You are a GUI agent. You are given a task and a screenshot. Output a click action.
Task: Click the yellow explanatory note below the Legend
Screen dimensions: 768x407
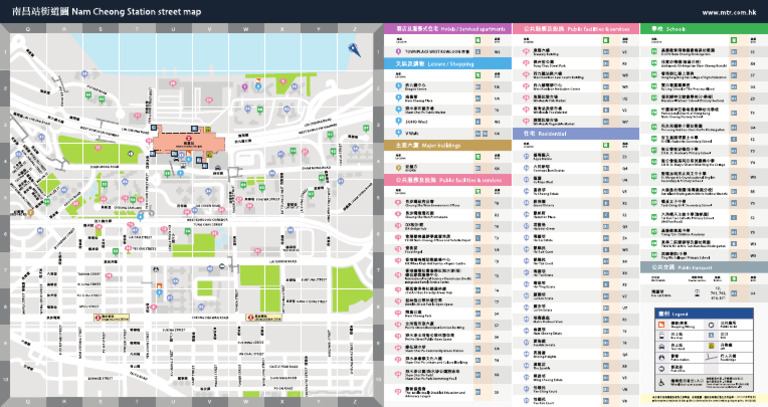[x=704, y=399]
